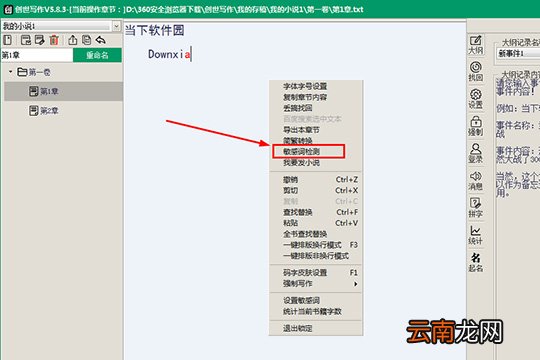Click the save chapter icon in left toolbar

click(x=25, y=40)
